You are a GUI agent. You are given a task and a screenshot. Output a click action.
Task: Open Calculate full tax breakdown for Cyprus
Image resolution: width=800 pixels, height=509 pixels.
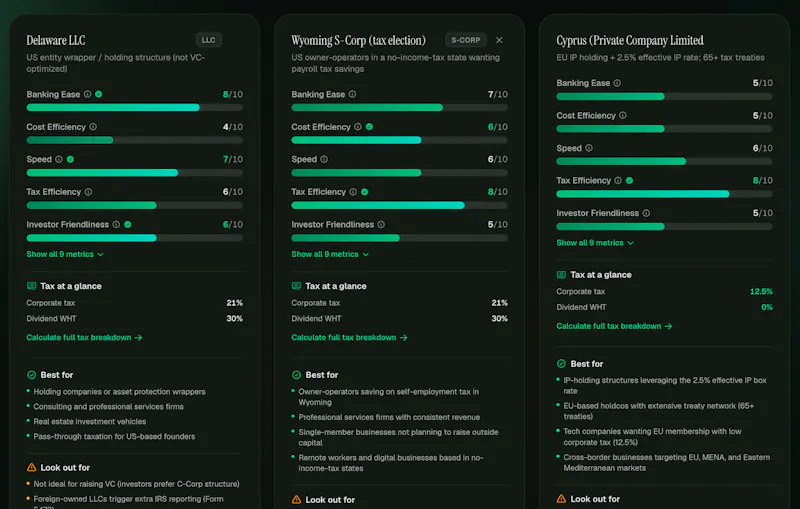(614, 326)
